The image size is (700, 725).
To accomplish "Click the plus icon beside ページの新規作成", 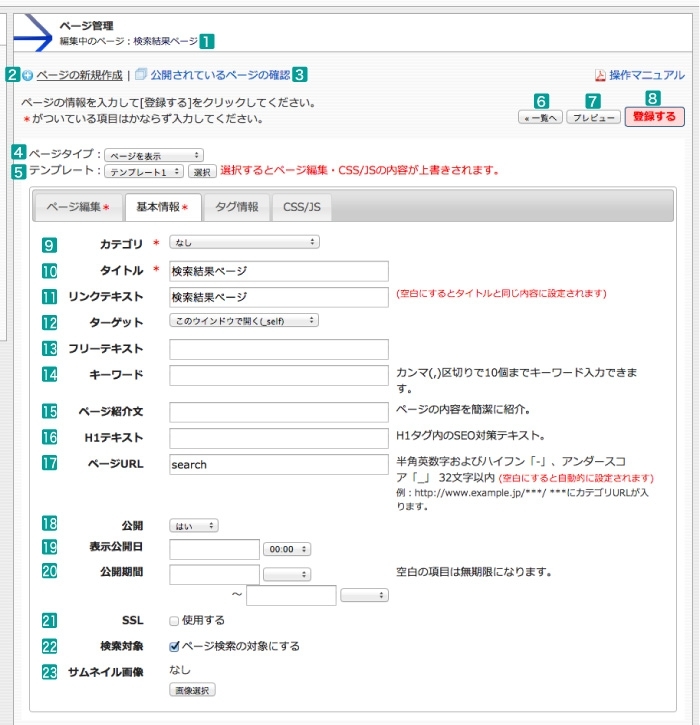I will tap(28, 75).
